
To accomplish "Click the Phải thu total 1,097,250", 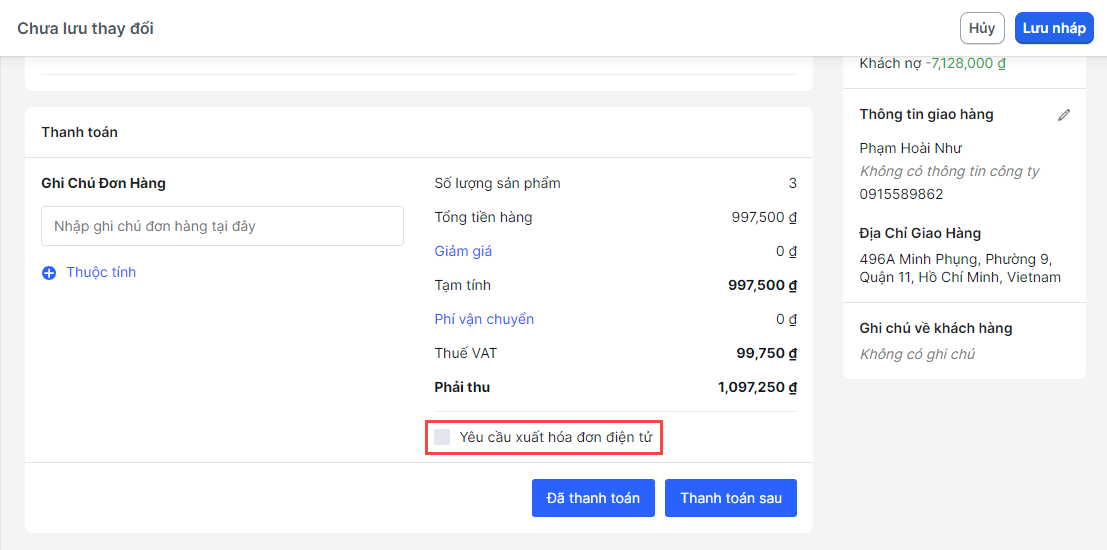I will [757, 387].
